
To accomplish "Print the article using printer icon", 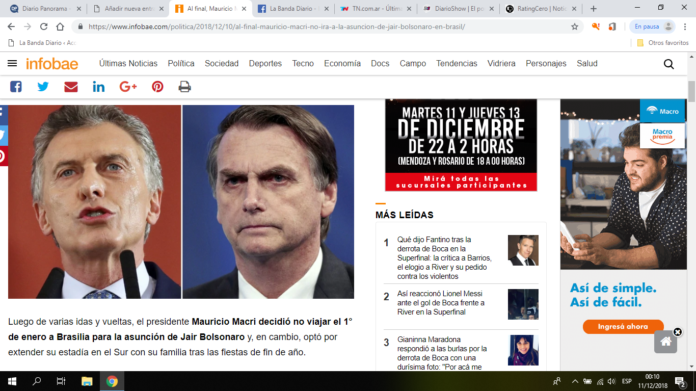I will 185,87.
